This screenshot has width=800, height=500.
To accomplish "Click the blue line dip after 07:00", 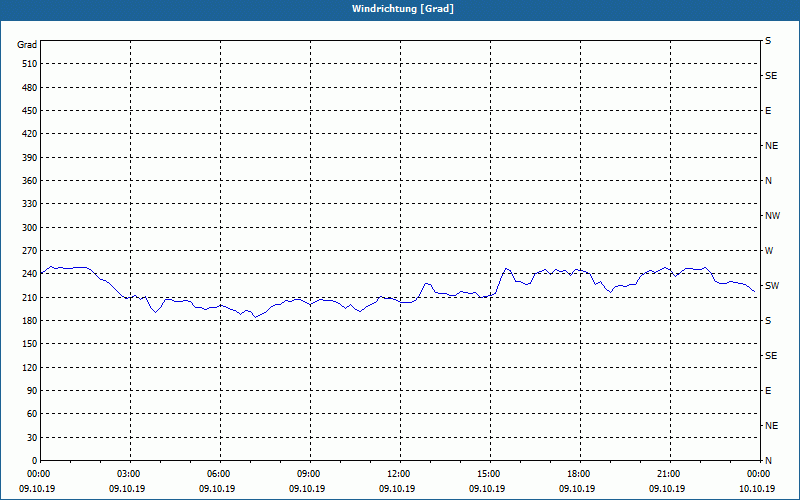I will click(x=256, y=317).
